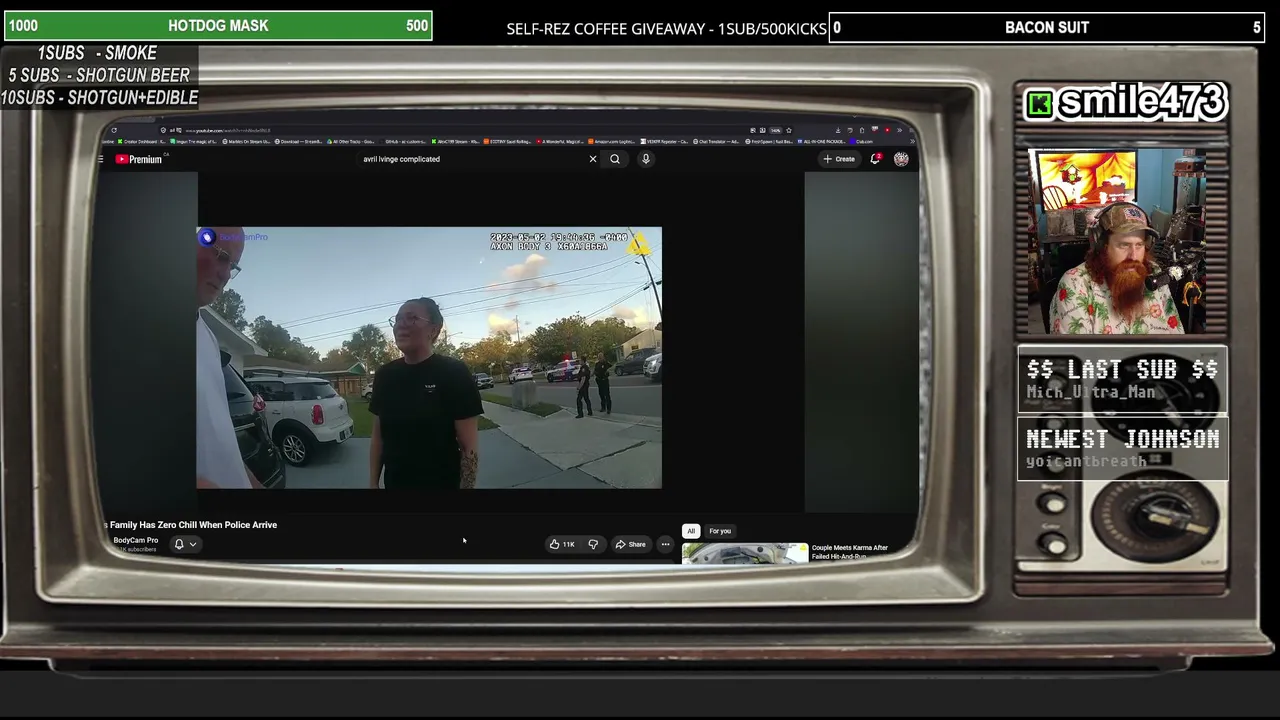
Task: Click the browser address bar URL
Action: (230, 130)
